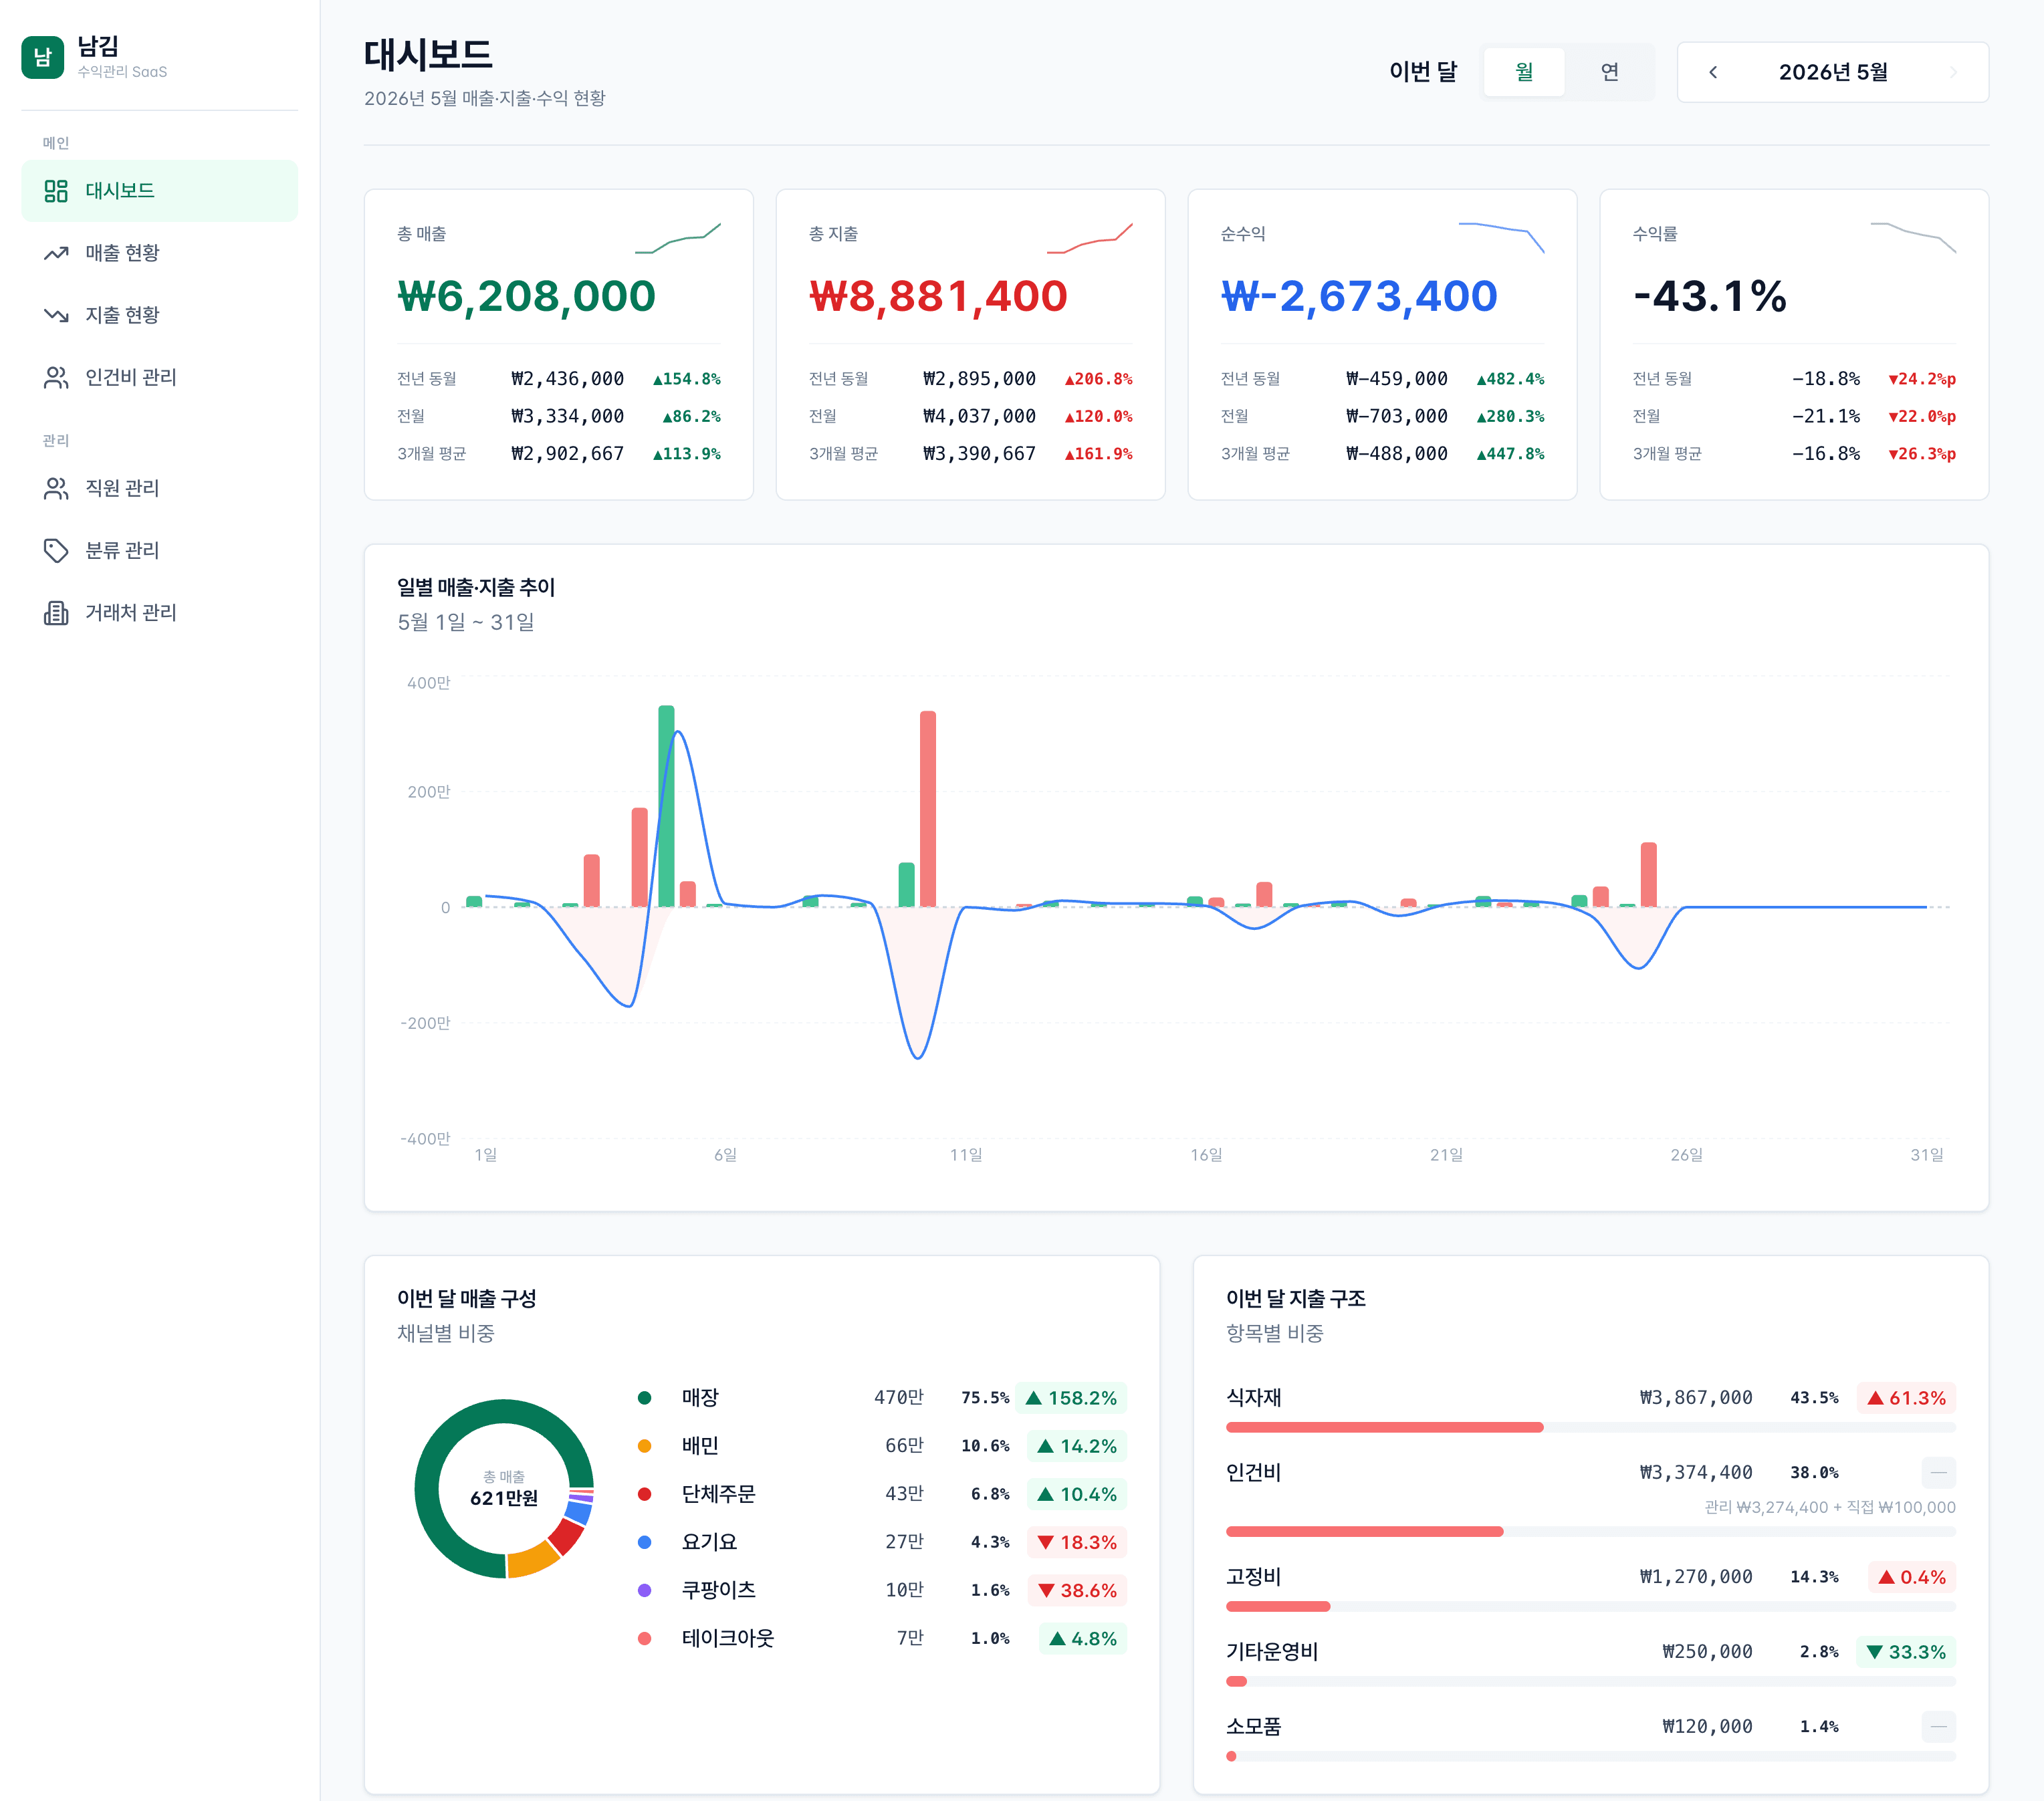Click the -43.1% profit margin value
The height and width of the screenshot is (1801, 2044).
pyautogui.click(x=1709, y=296)
